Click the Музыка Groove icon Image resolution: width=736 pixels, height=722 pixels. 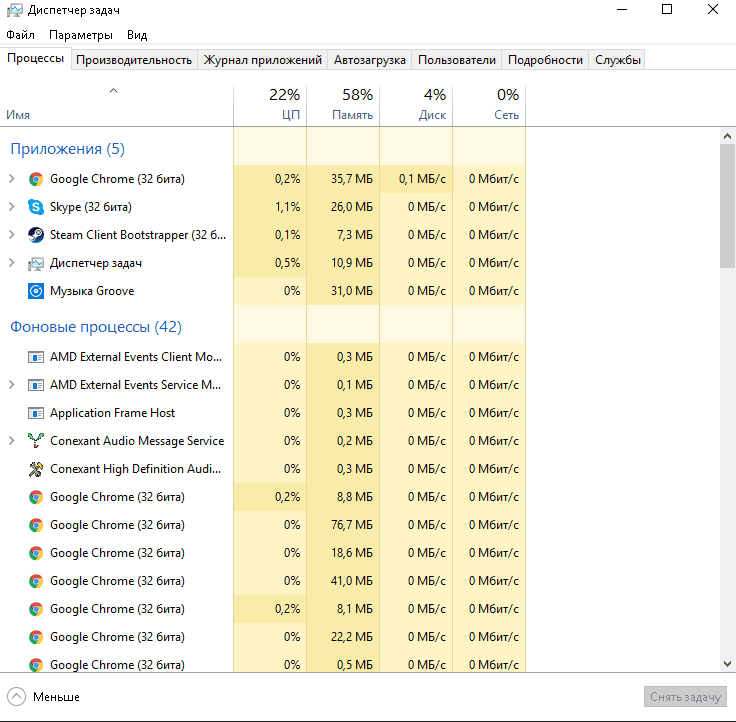[36, 291]
